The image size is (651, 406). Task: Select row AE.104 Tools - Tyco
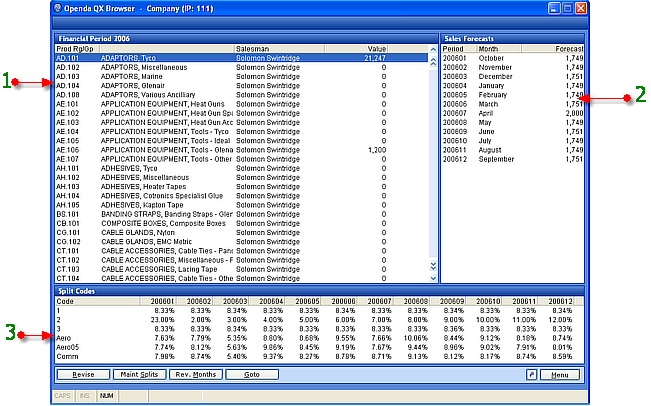(242, 132)
